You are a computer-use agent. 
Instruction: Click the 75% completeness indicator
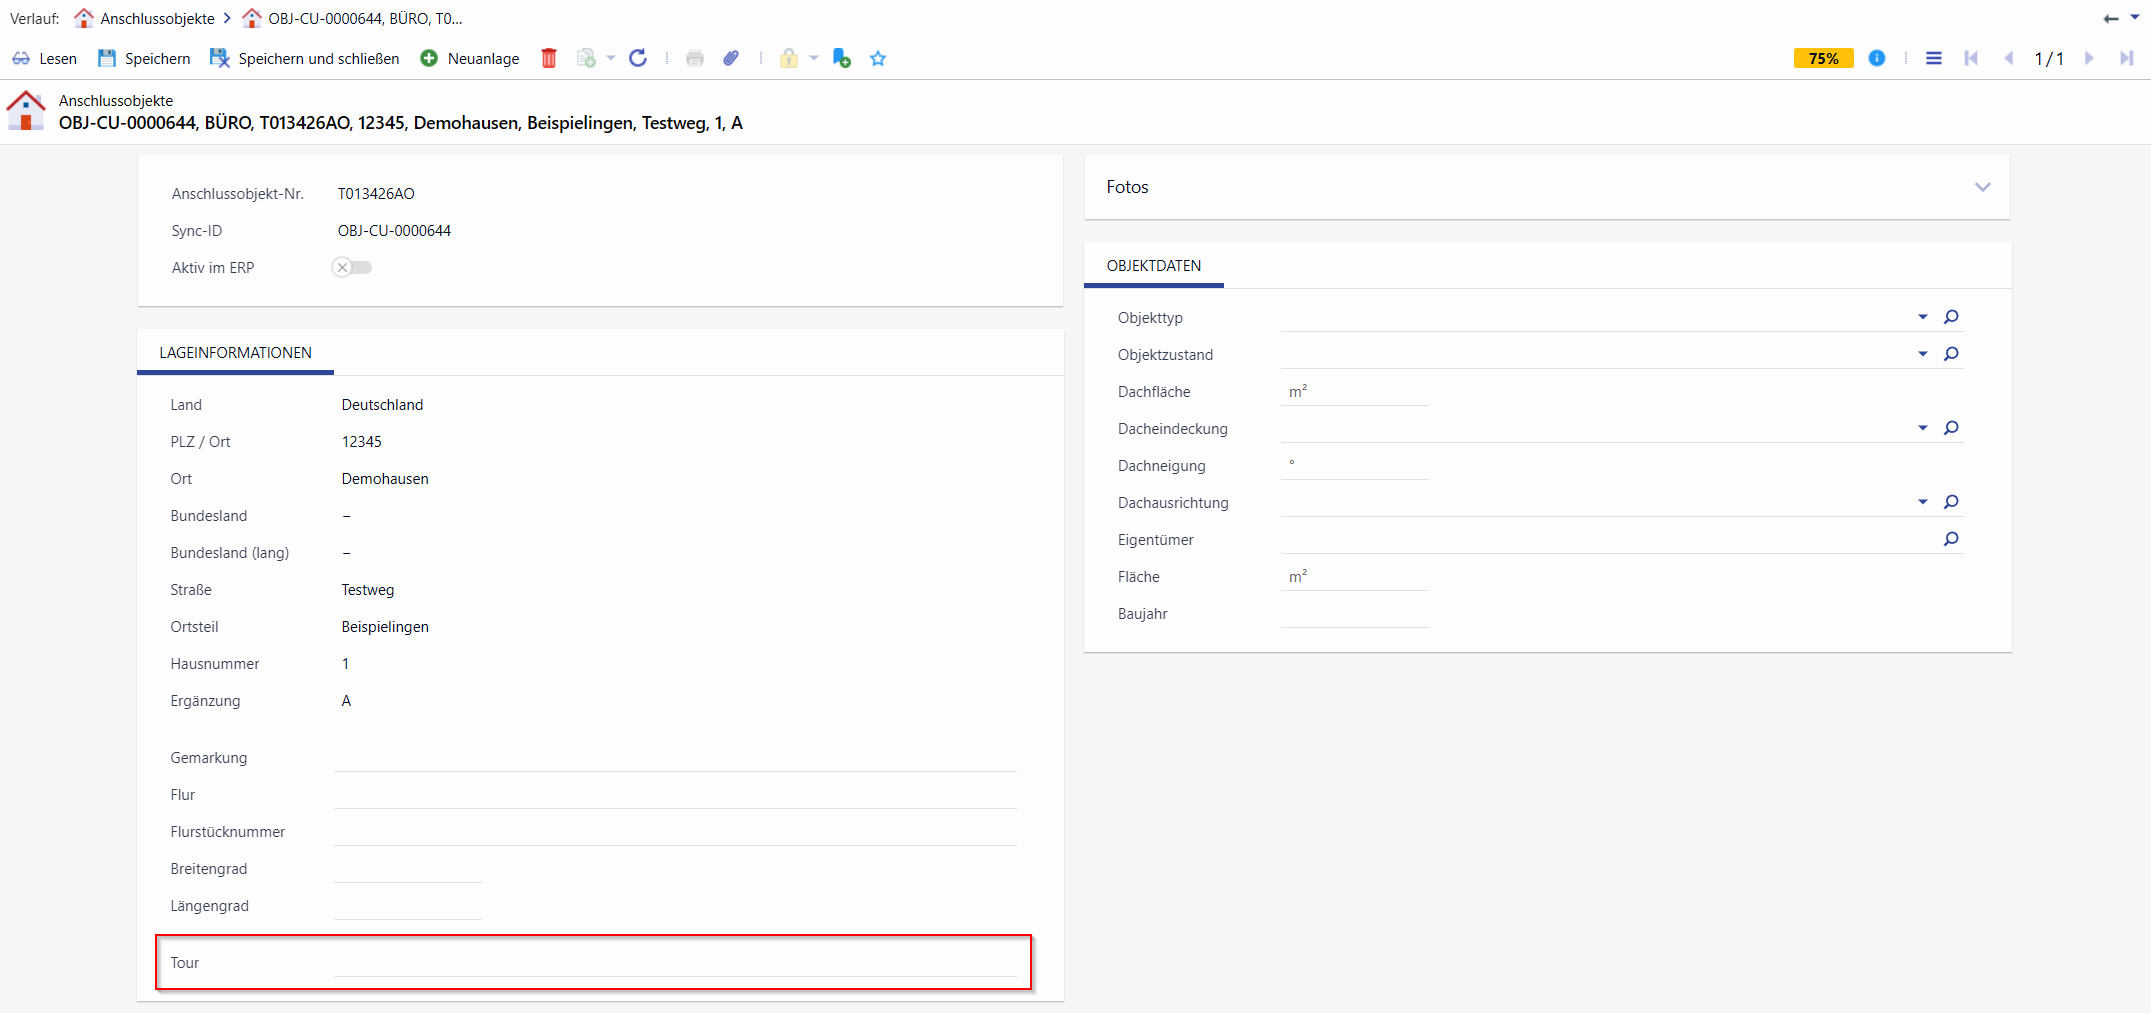coord(1823,58)
